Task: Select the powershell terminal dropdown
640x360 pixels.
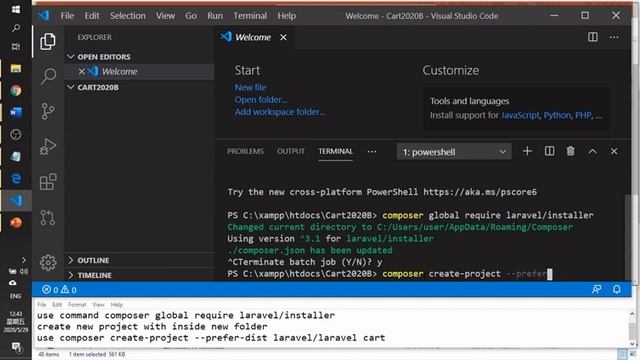Action: tap(454, 152)
